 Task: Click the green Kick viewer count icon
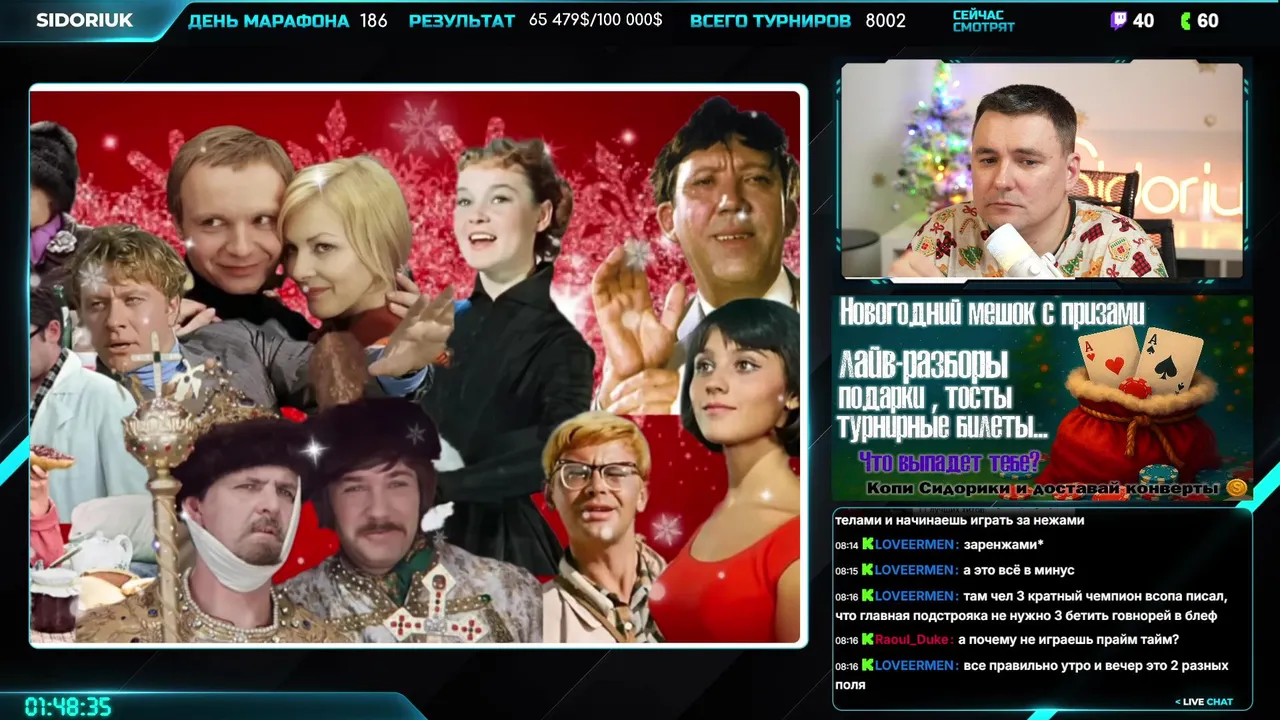[x=1185, y=21]
